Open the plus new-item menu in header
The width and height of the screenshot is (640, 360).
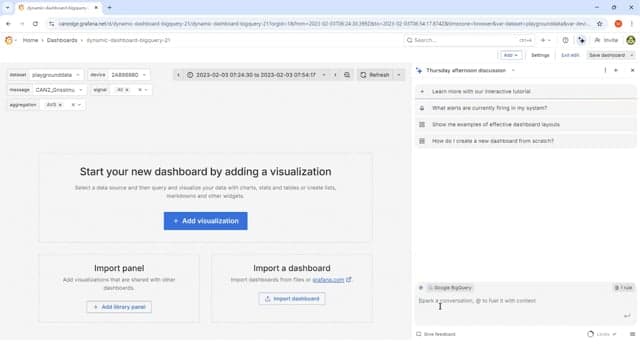(545, 40)
